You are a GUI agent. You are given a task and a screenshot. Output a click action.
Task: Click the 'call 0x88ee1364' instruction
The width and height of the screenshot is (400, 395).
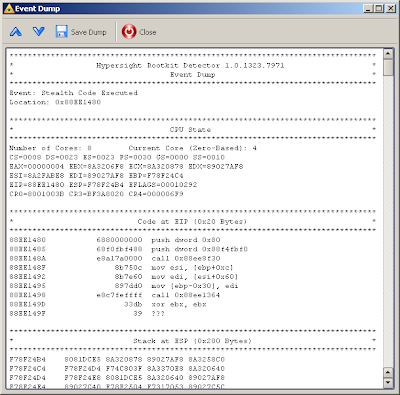click(x=186, y=295)
